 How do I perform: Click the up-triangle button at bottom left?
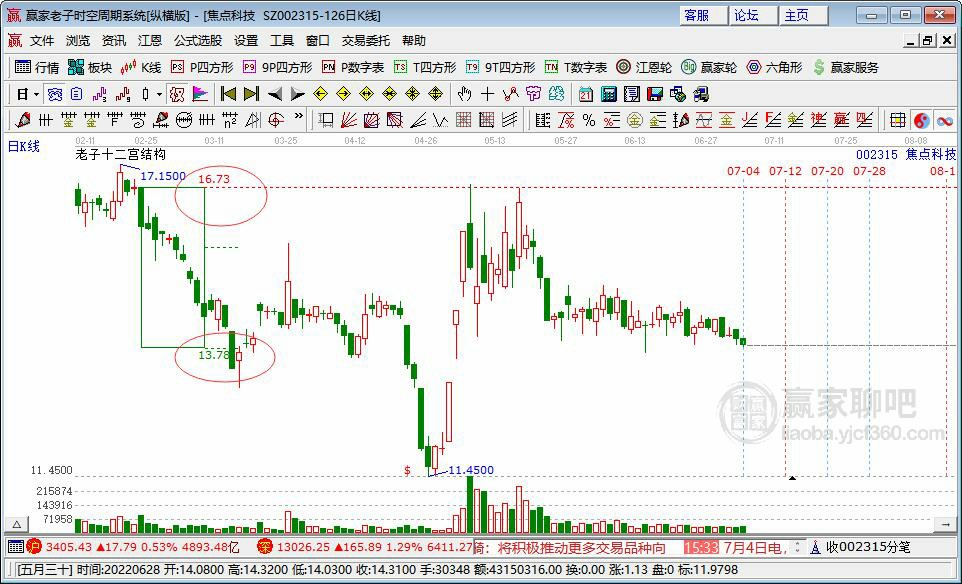17,524
